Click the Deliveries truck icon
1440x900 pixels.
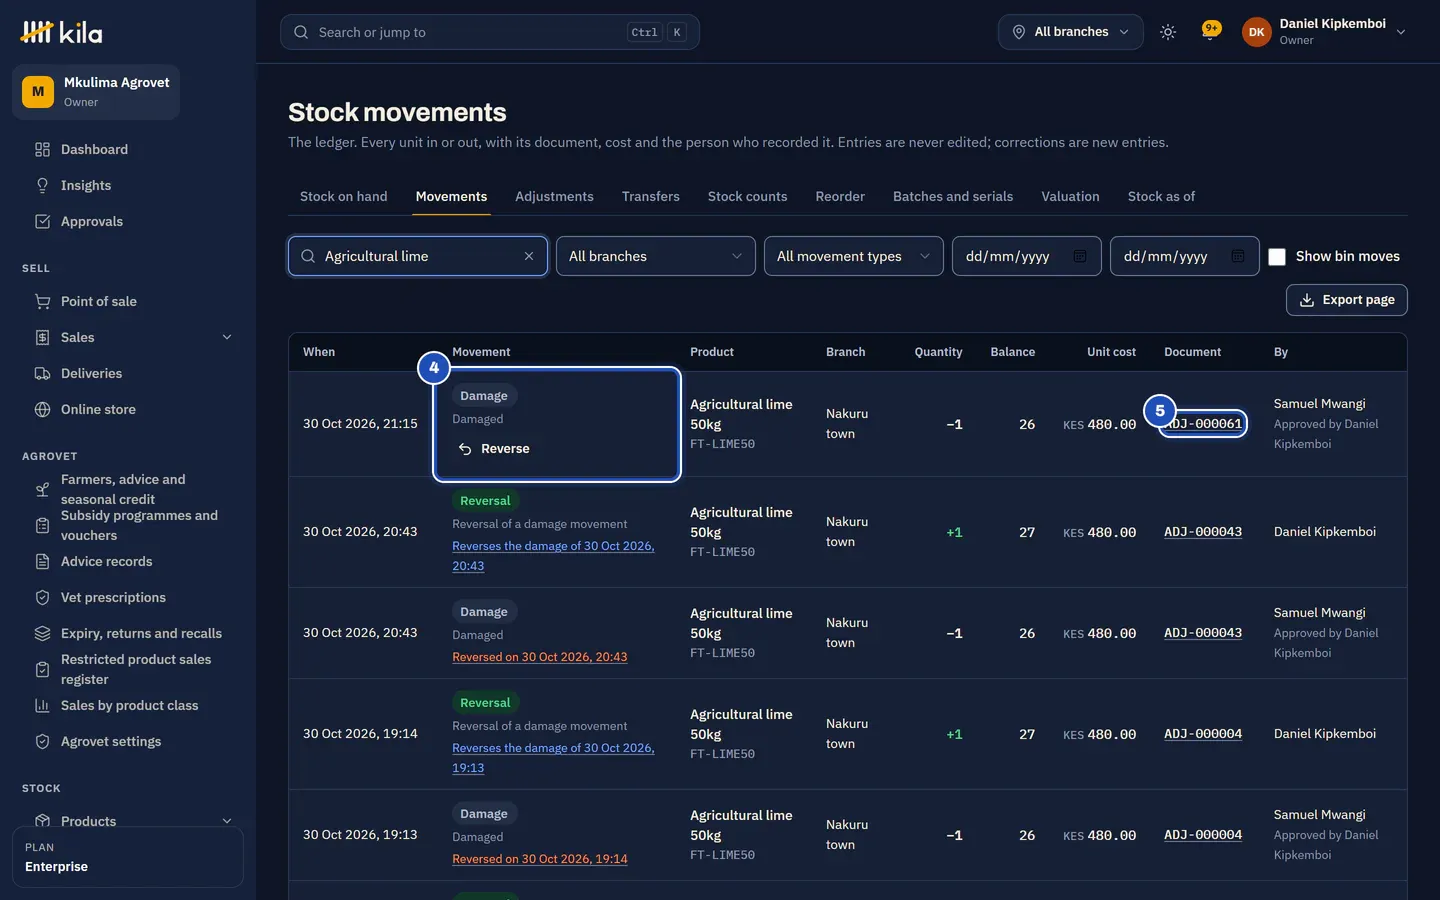click(x=42, y=373)
